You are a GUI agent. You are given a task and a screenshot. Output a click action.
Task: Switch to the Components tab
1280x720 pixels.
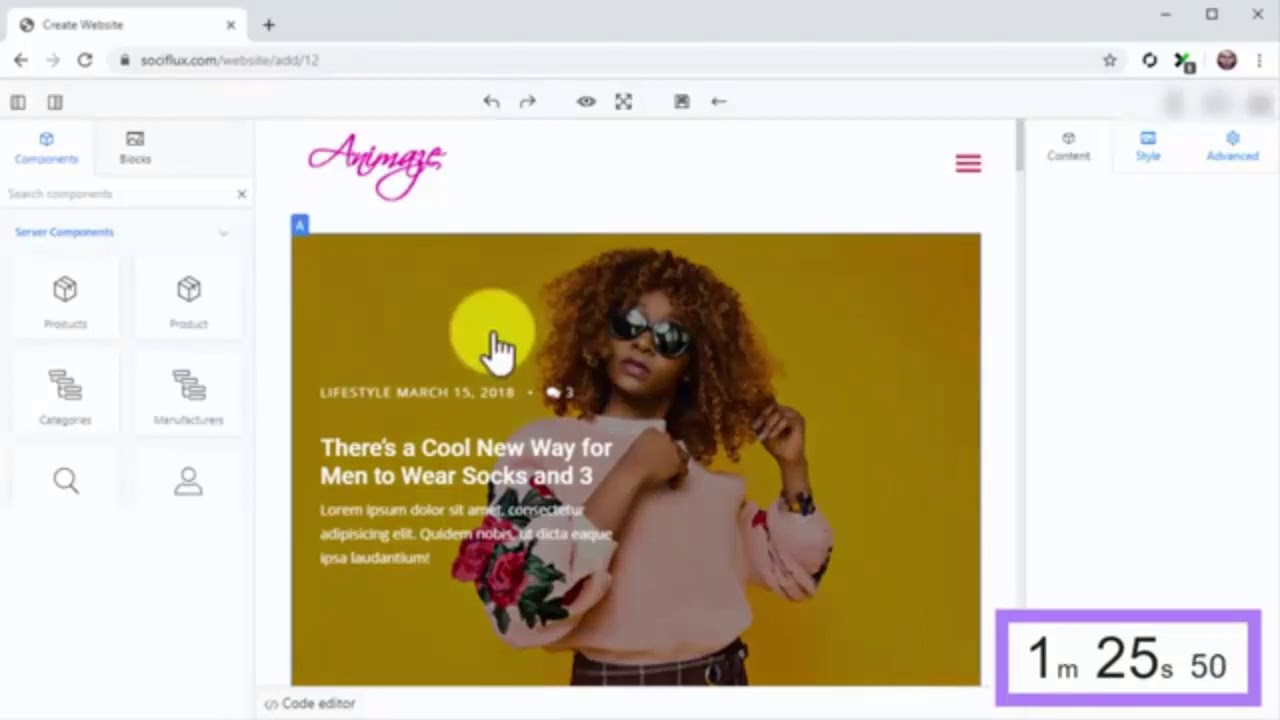46,147
